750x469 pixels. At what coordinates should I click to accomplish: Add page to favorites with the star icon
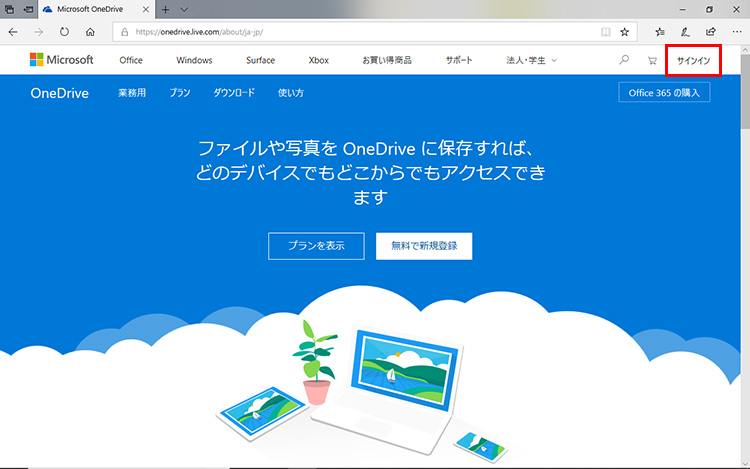click(624, 32)
